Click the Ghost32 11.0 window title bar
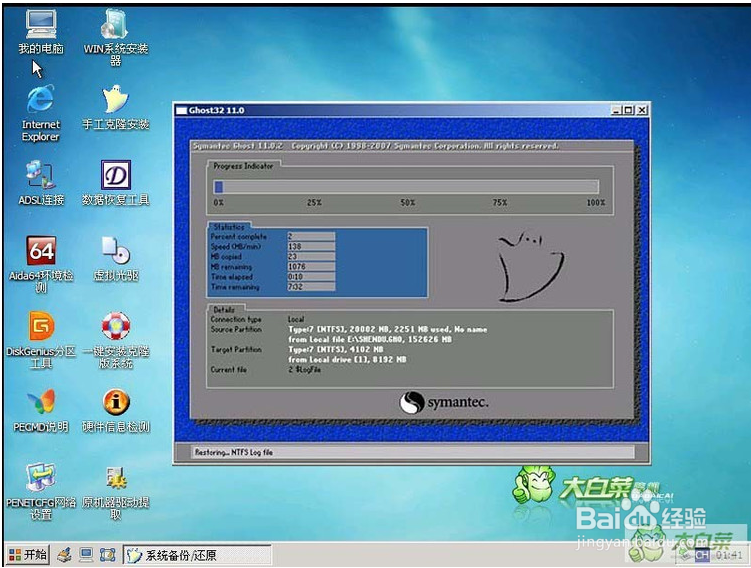Viewport: 751px width, 568px height. pos(393,110)
